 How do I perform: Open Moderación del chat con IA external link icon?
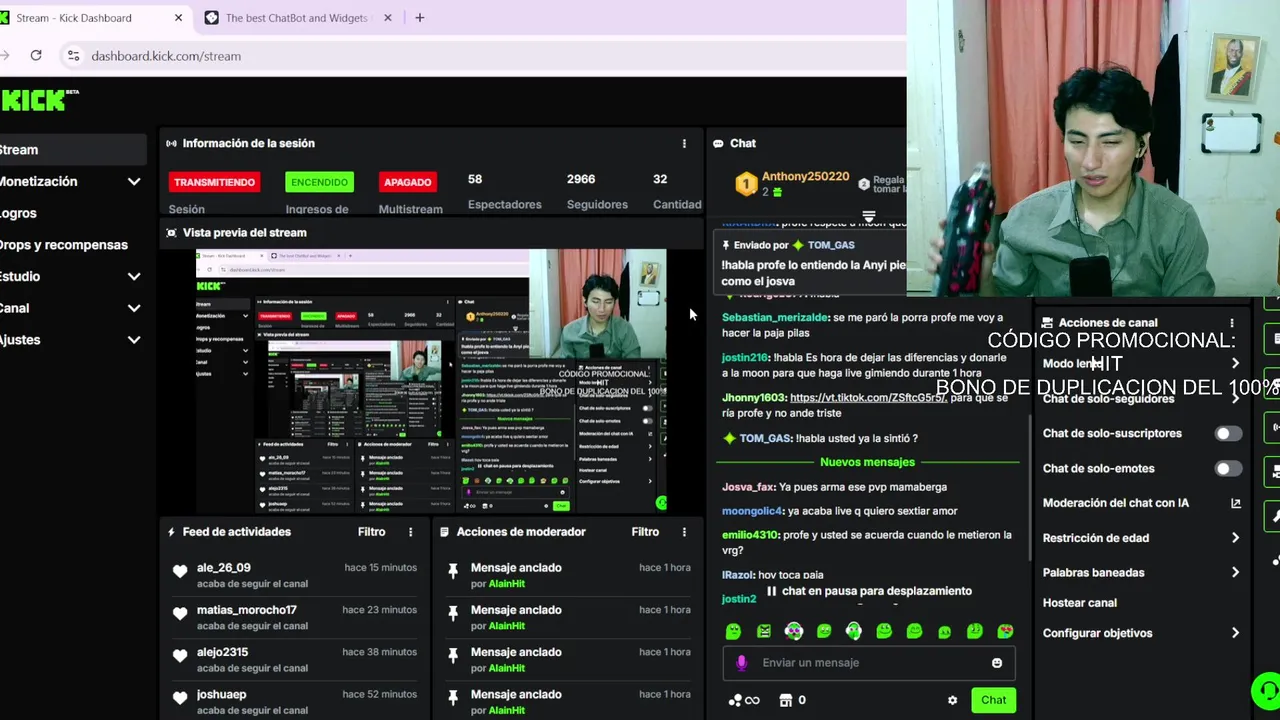pos(1235,503)
